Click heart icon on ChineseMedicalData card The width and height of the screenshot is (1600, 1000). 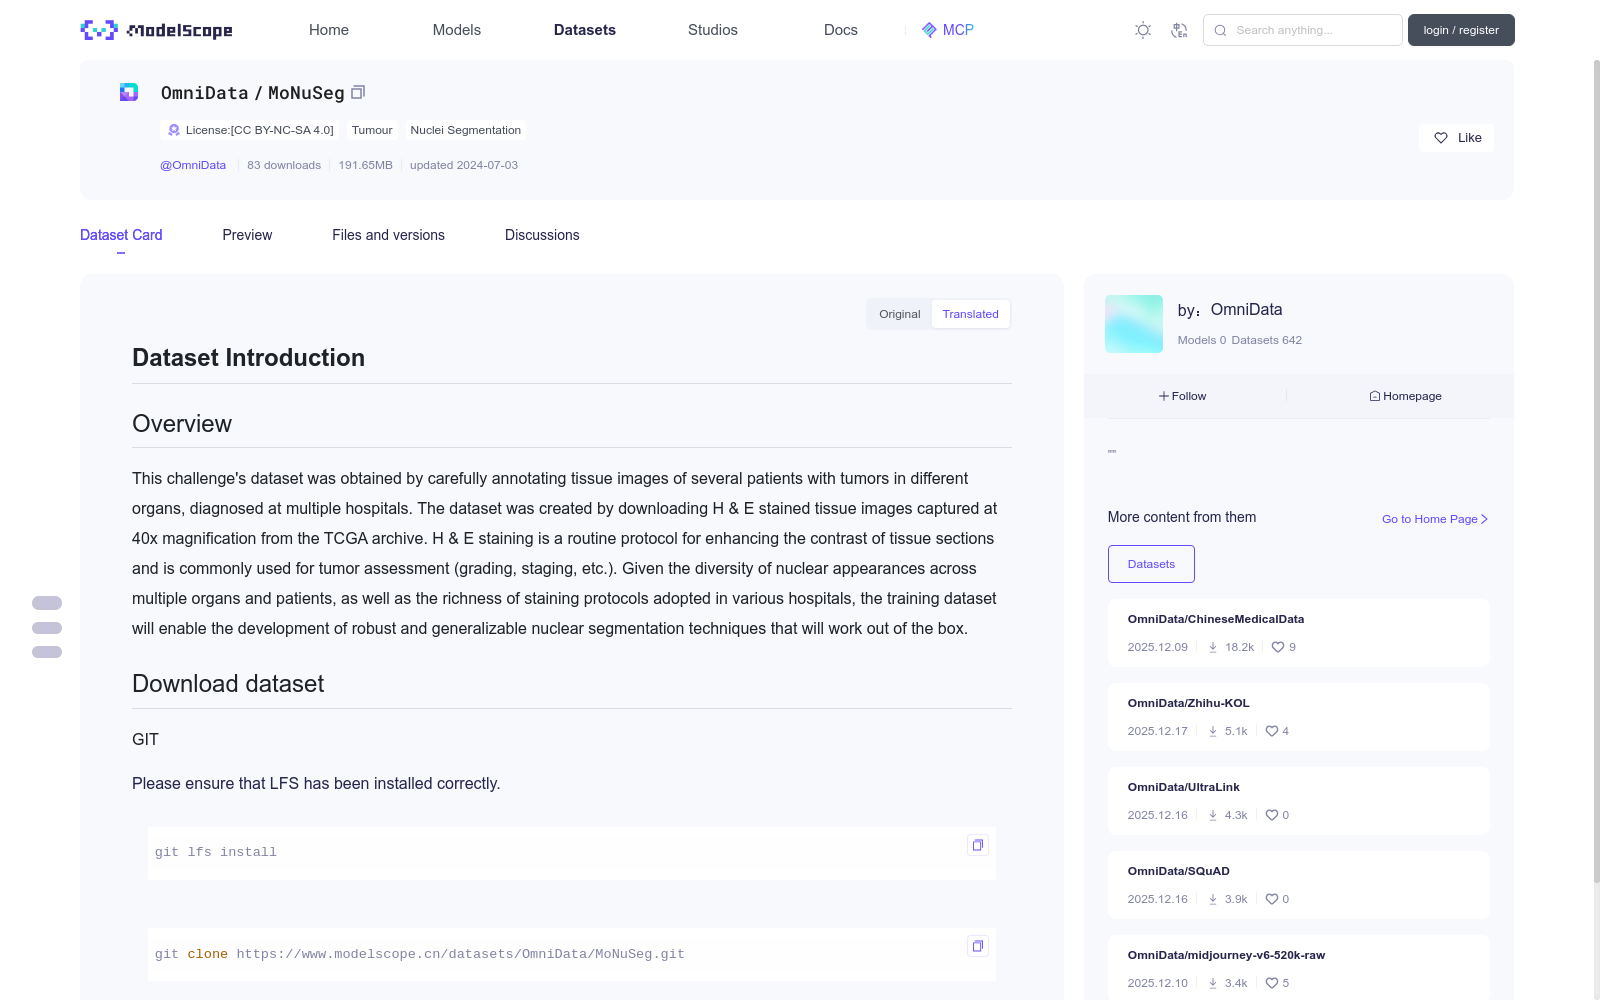coord(1278,647)
